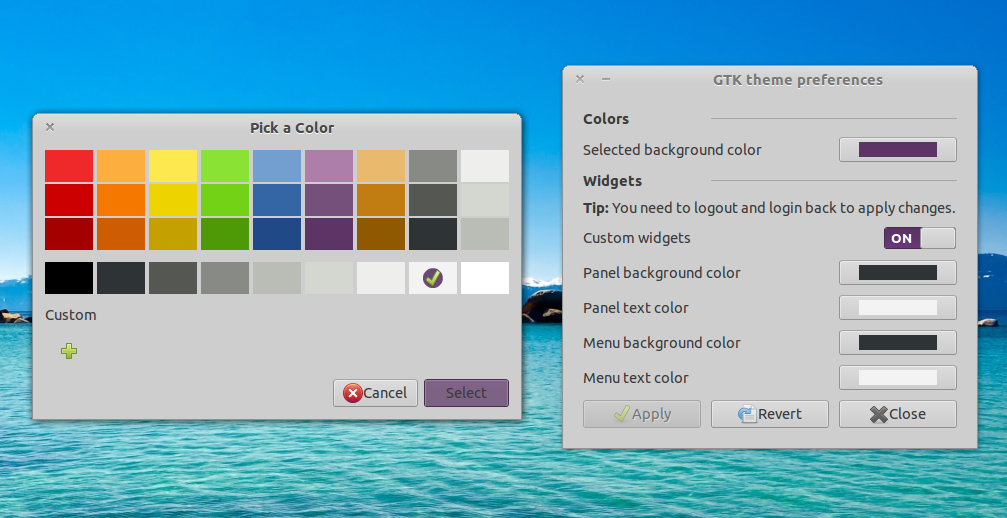Choose the pure white swatch at row end
The width and height of the screenshot is (1007, 518).
pyautogui.click(x=485, y=278)
